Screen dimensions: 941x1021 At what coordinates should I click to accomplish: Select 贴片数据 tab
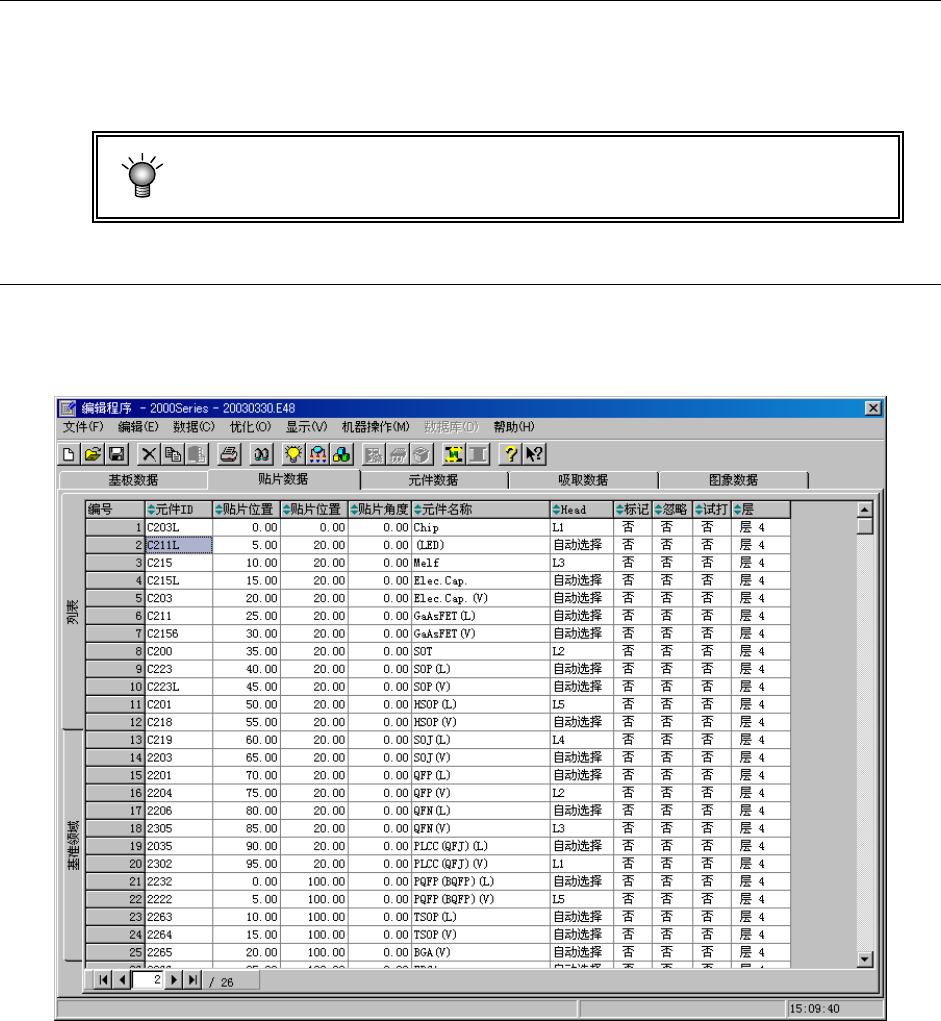[x=283, y=479]
